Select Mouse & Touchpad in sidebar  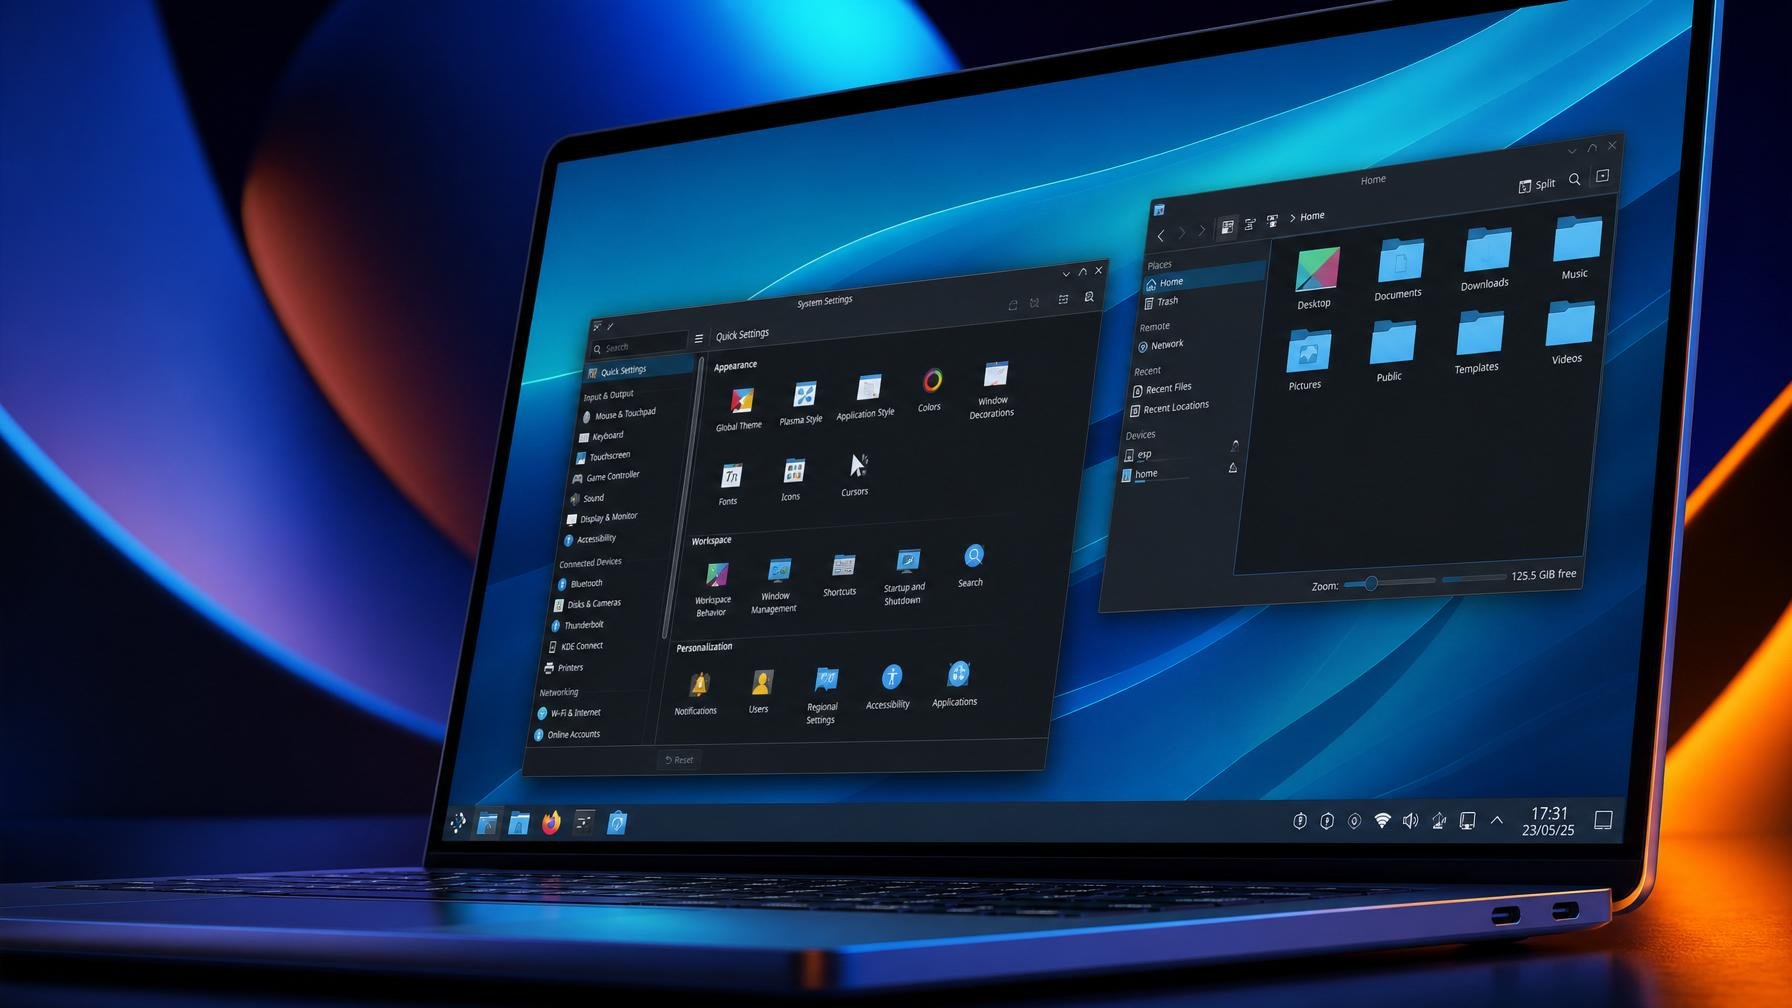(618, 414)
